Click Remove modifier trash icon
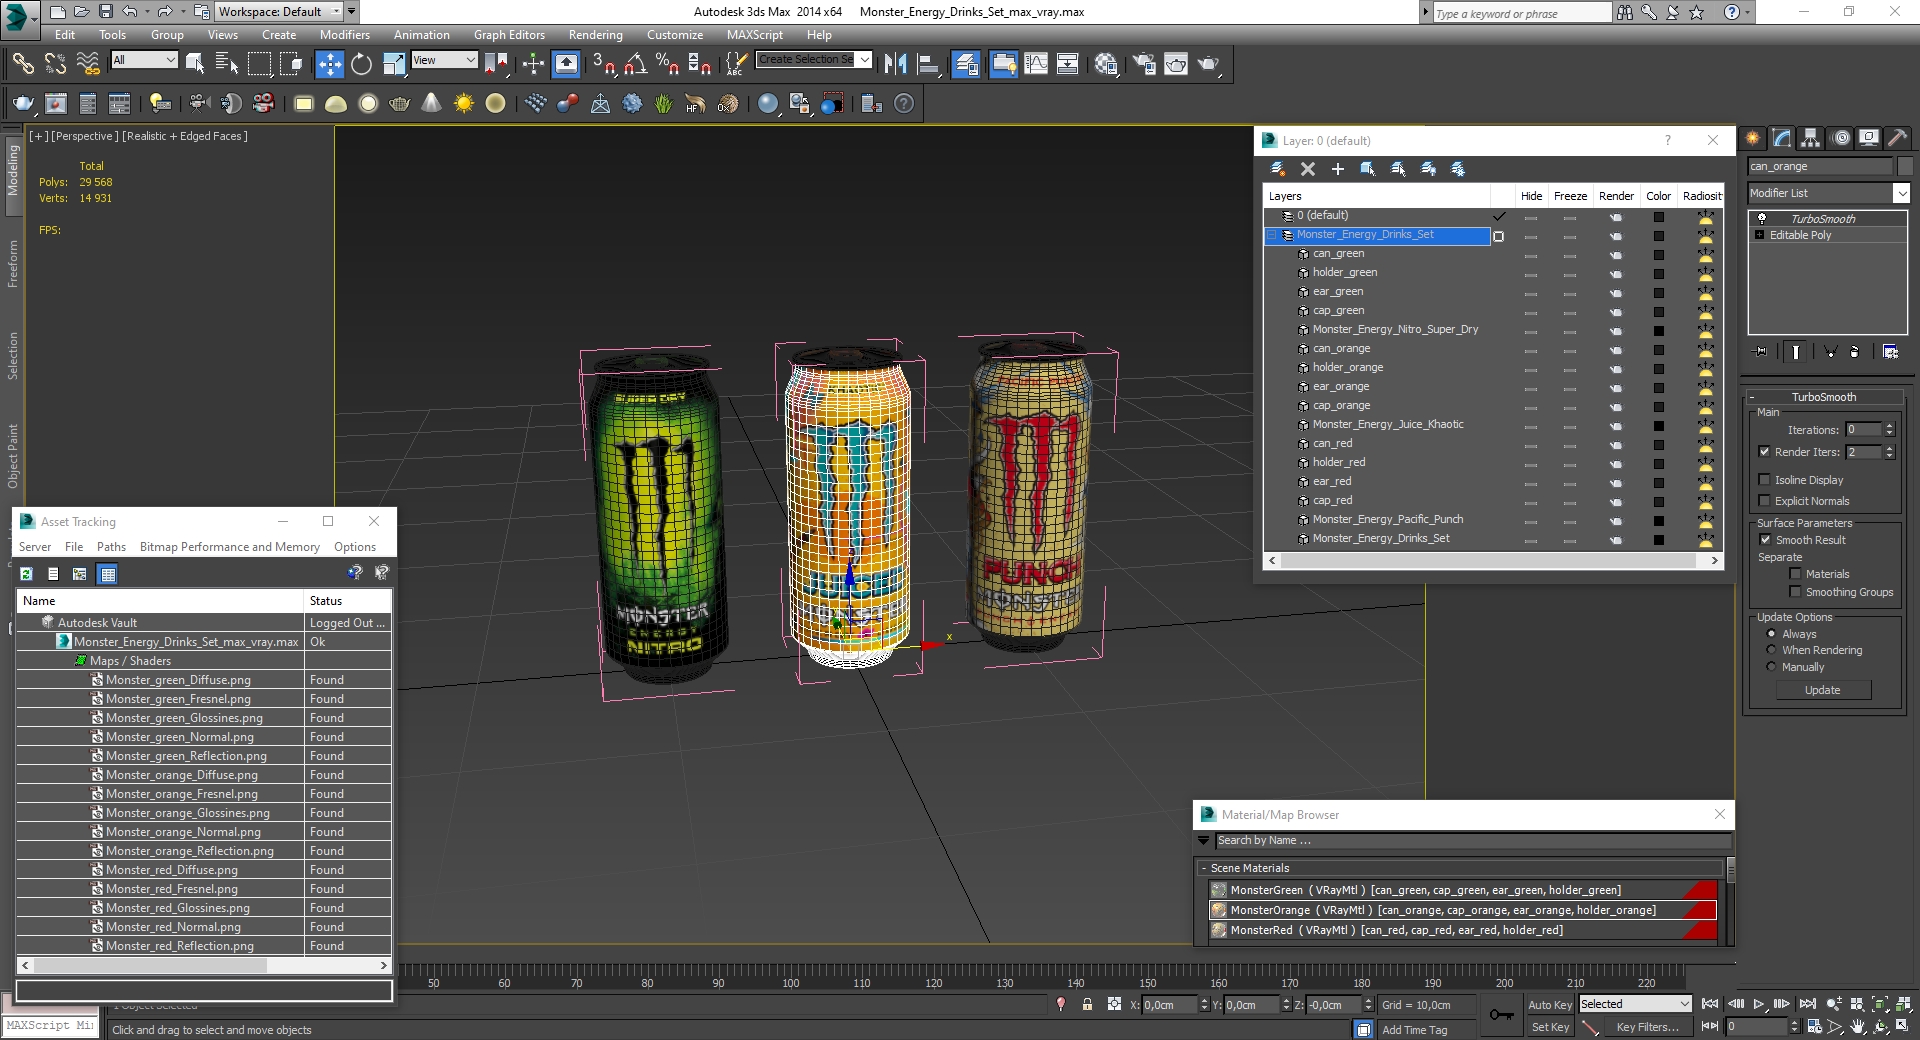Image resolution: width=1920 pixels, height=1040 pixels. click(1854, 352)
